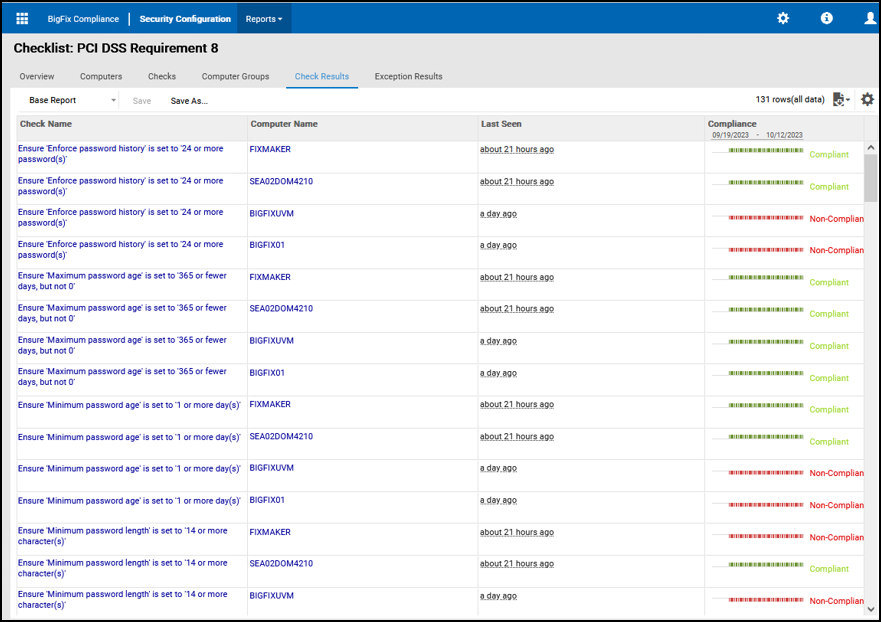Sort by Last Seen column header
Image resolution: width=881 pixels, height=622 pixels.
coord(501,124)
